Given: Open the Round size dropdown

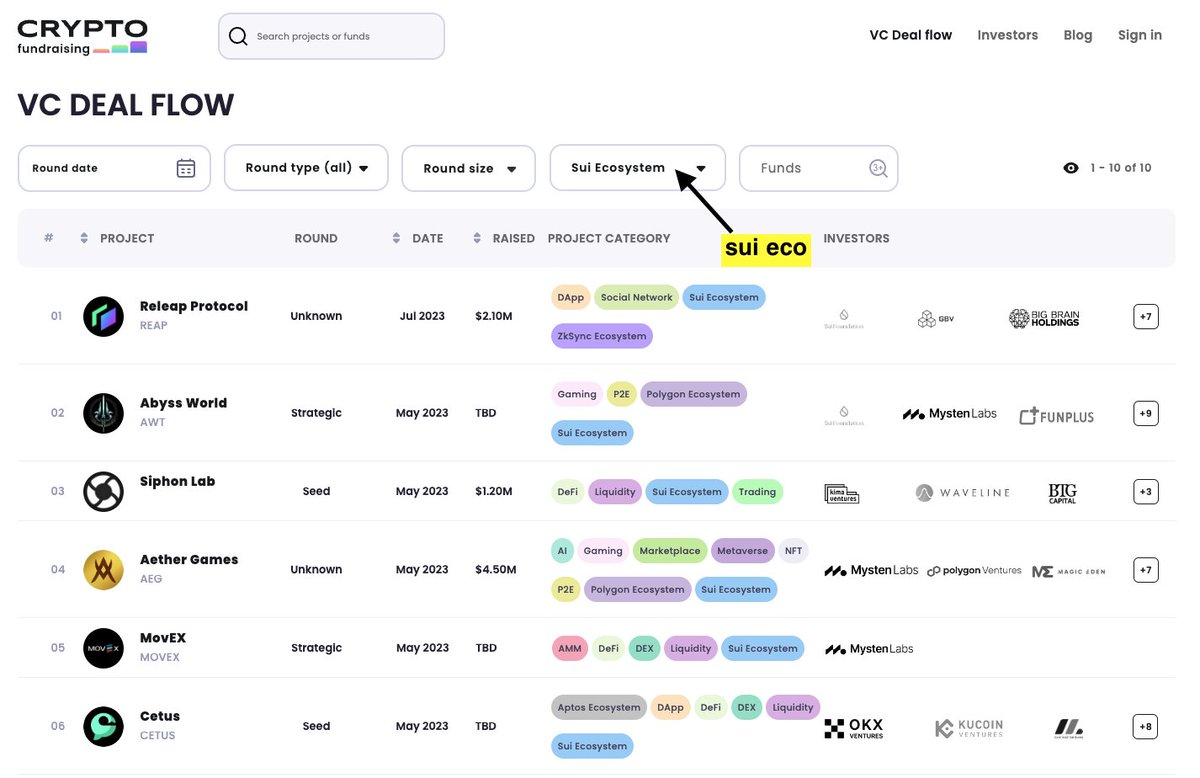Looking at the screenshot, I should pyautogui.click(x=470, y=168).
